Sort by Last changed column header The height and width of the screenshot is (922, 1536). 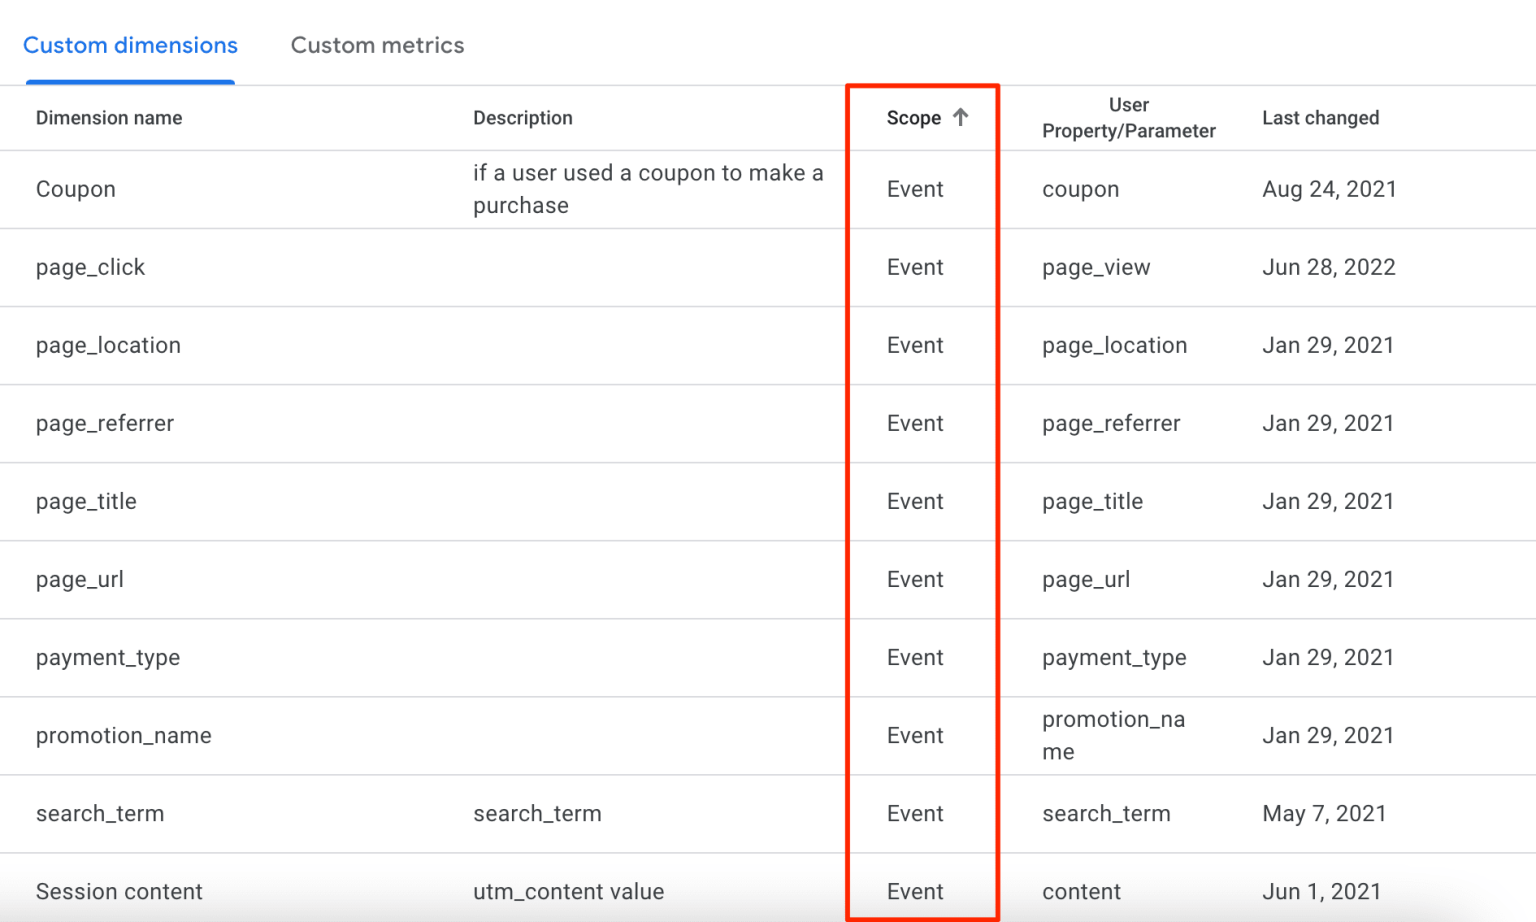(x=1321, y=117)
